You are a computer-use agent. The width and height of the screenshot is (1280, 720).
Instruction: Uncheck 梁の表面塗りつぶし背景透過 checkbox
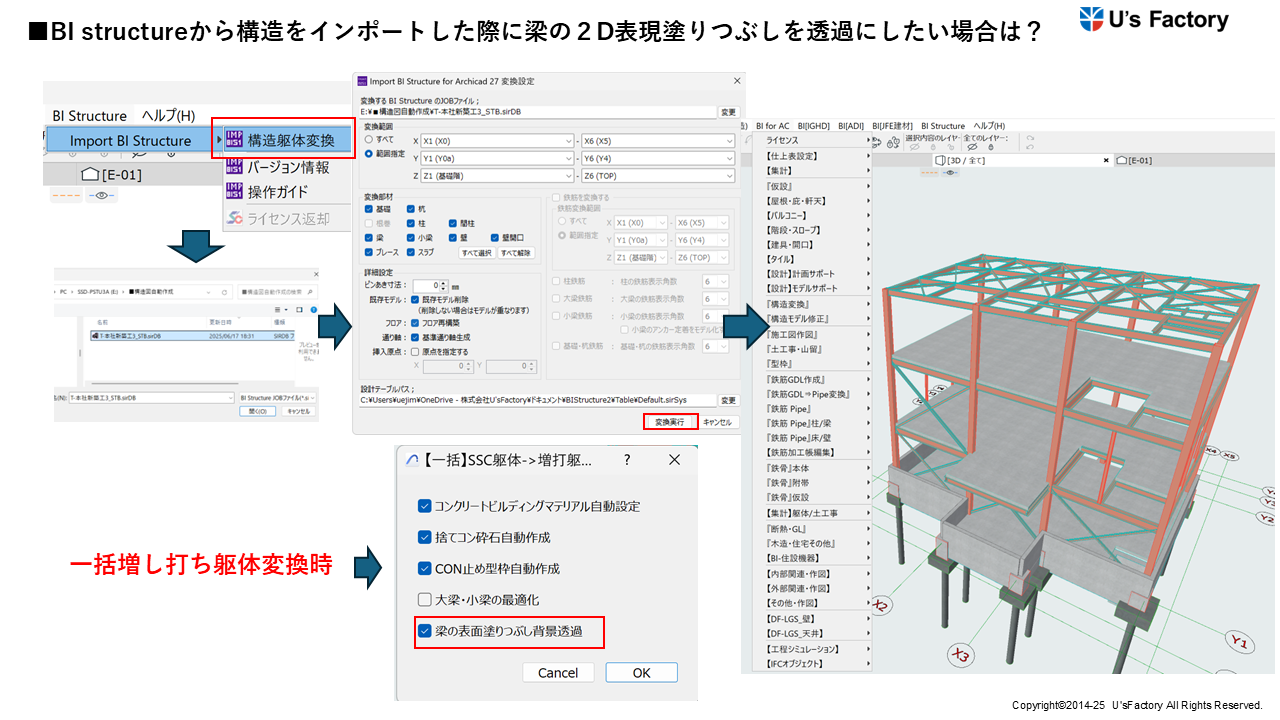(x=424, y=631)
